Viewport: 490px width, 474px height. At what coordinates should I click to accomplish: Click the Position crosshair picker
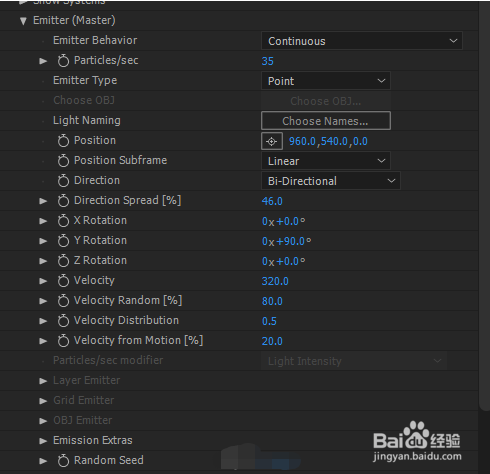click(272, 141)
